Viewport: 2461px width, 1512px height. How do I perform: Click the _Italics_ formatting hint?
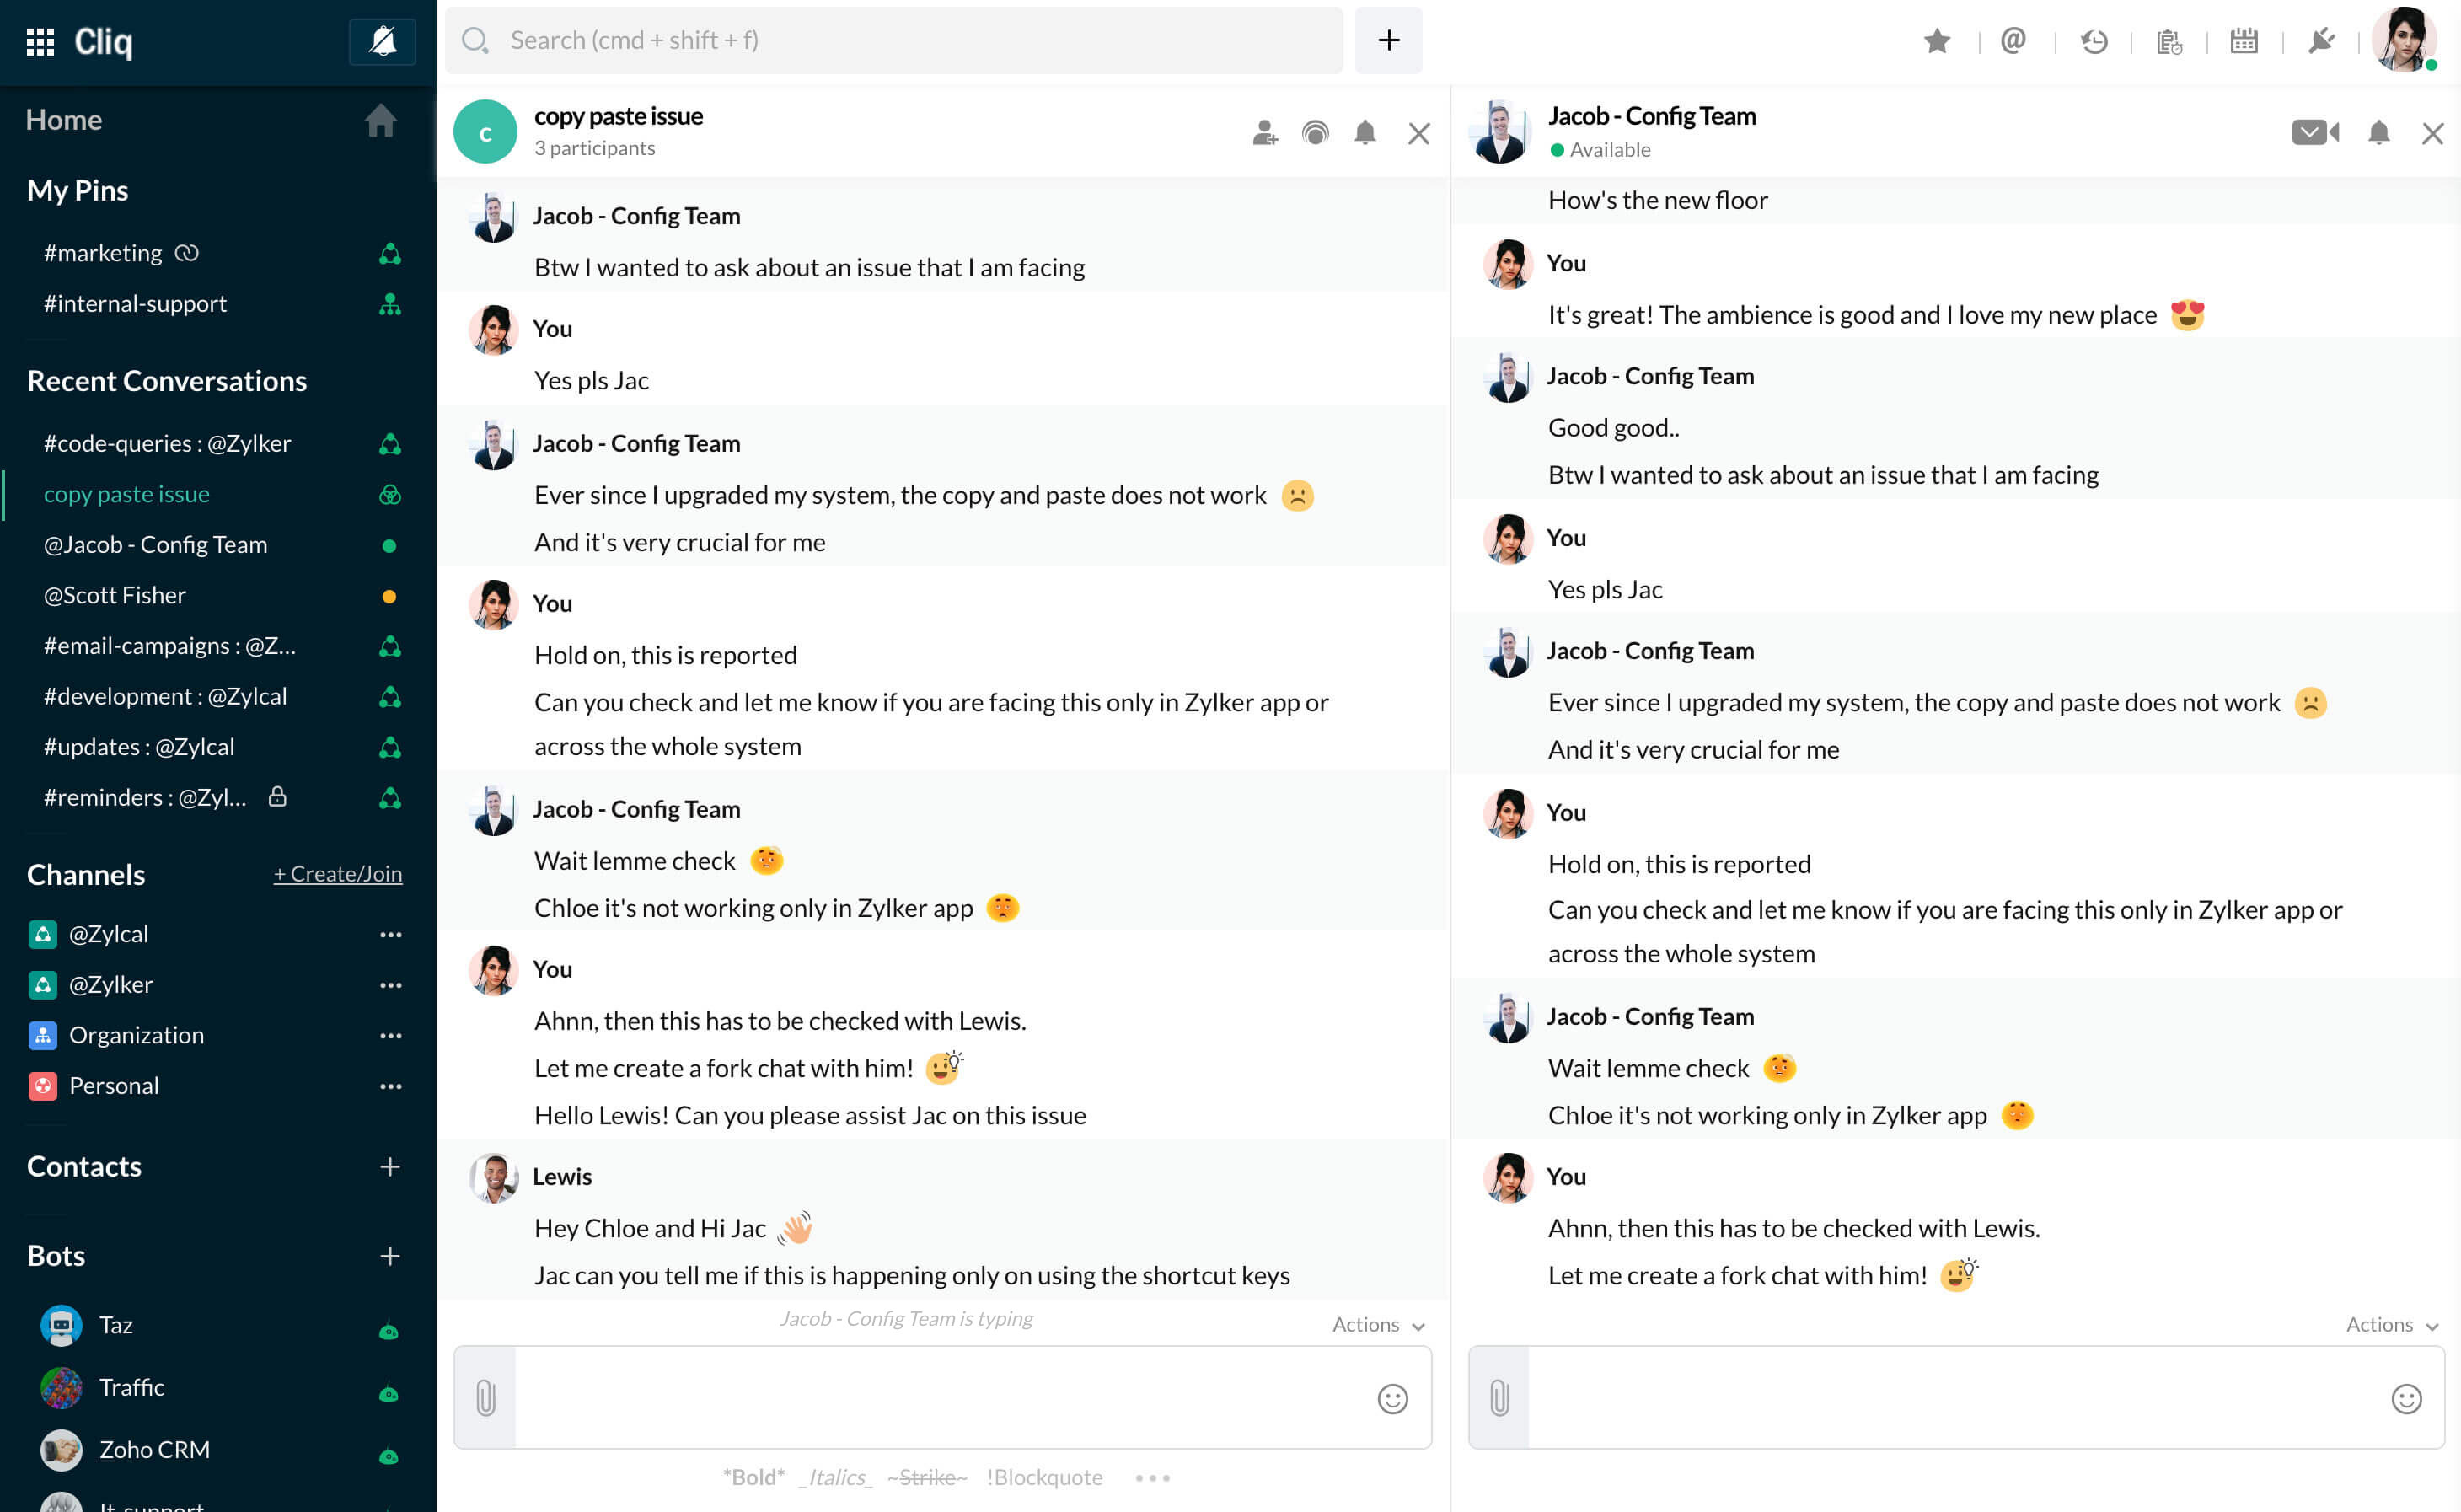click(835, 1477)
